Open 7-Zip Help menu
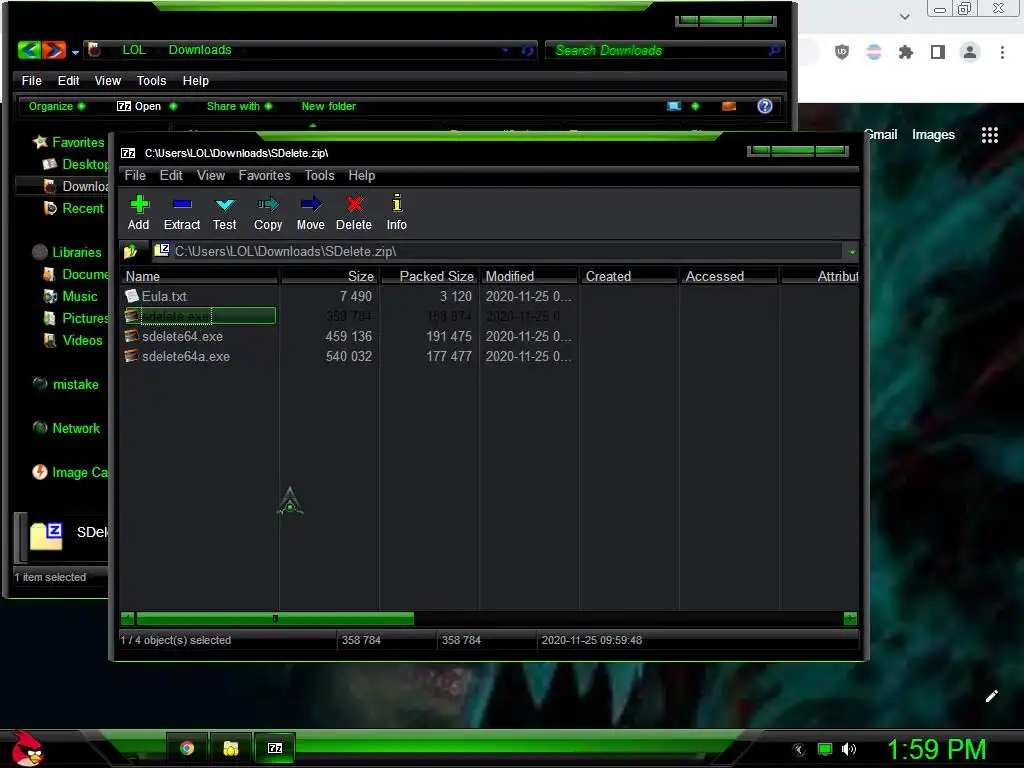The image size is (1024, 768). (362, 176)
